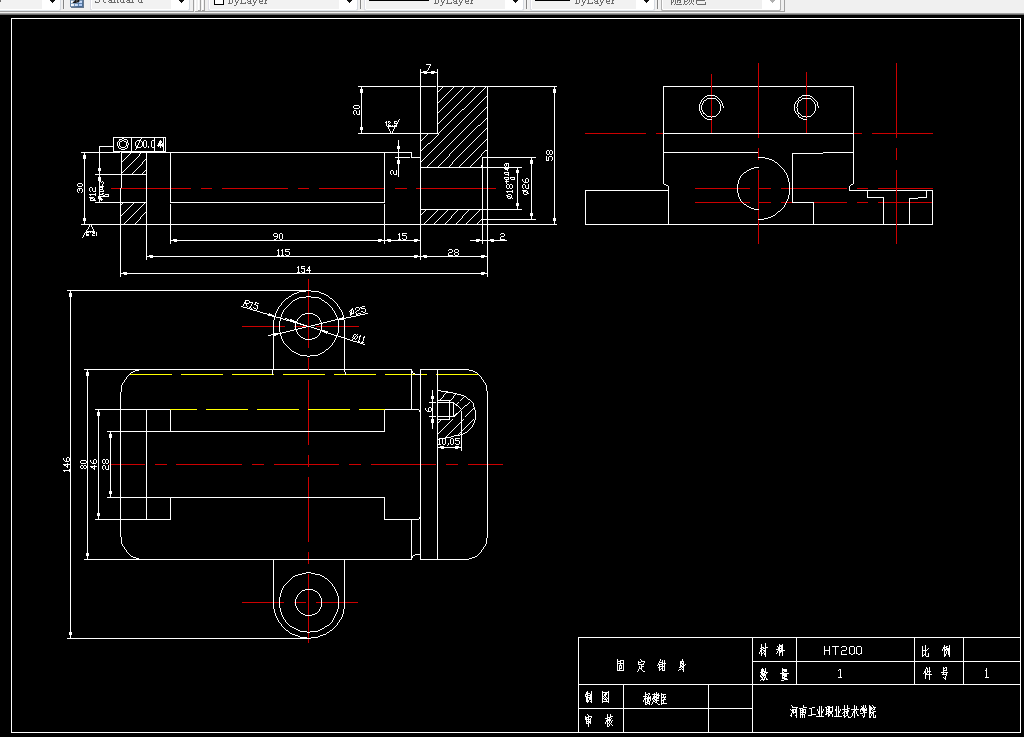Image resolution: width=1024 pixels, height=737 pixels.
Task: Select the vertical 28 dimension in plan view
Action: click(106, 464)
